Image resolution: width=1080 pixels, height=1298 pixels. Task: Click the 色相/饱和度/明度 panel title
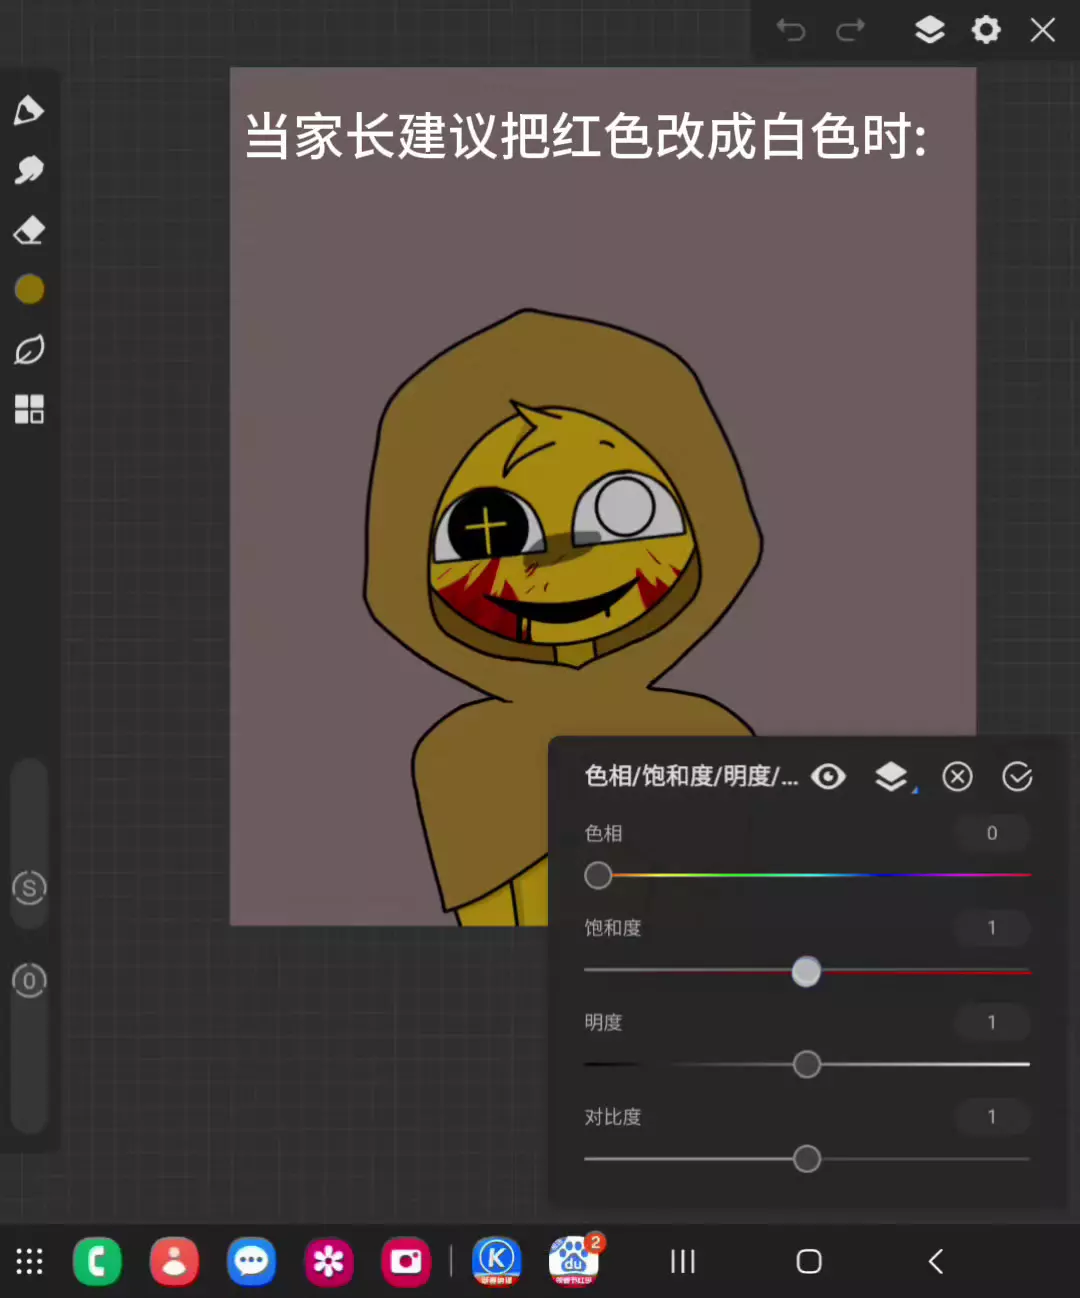(x=692, y=777)
